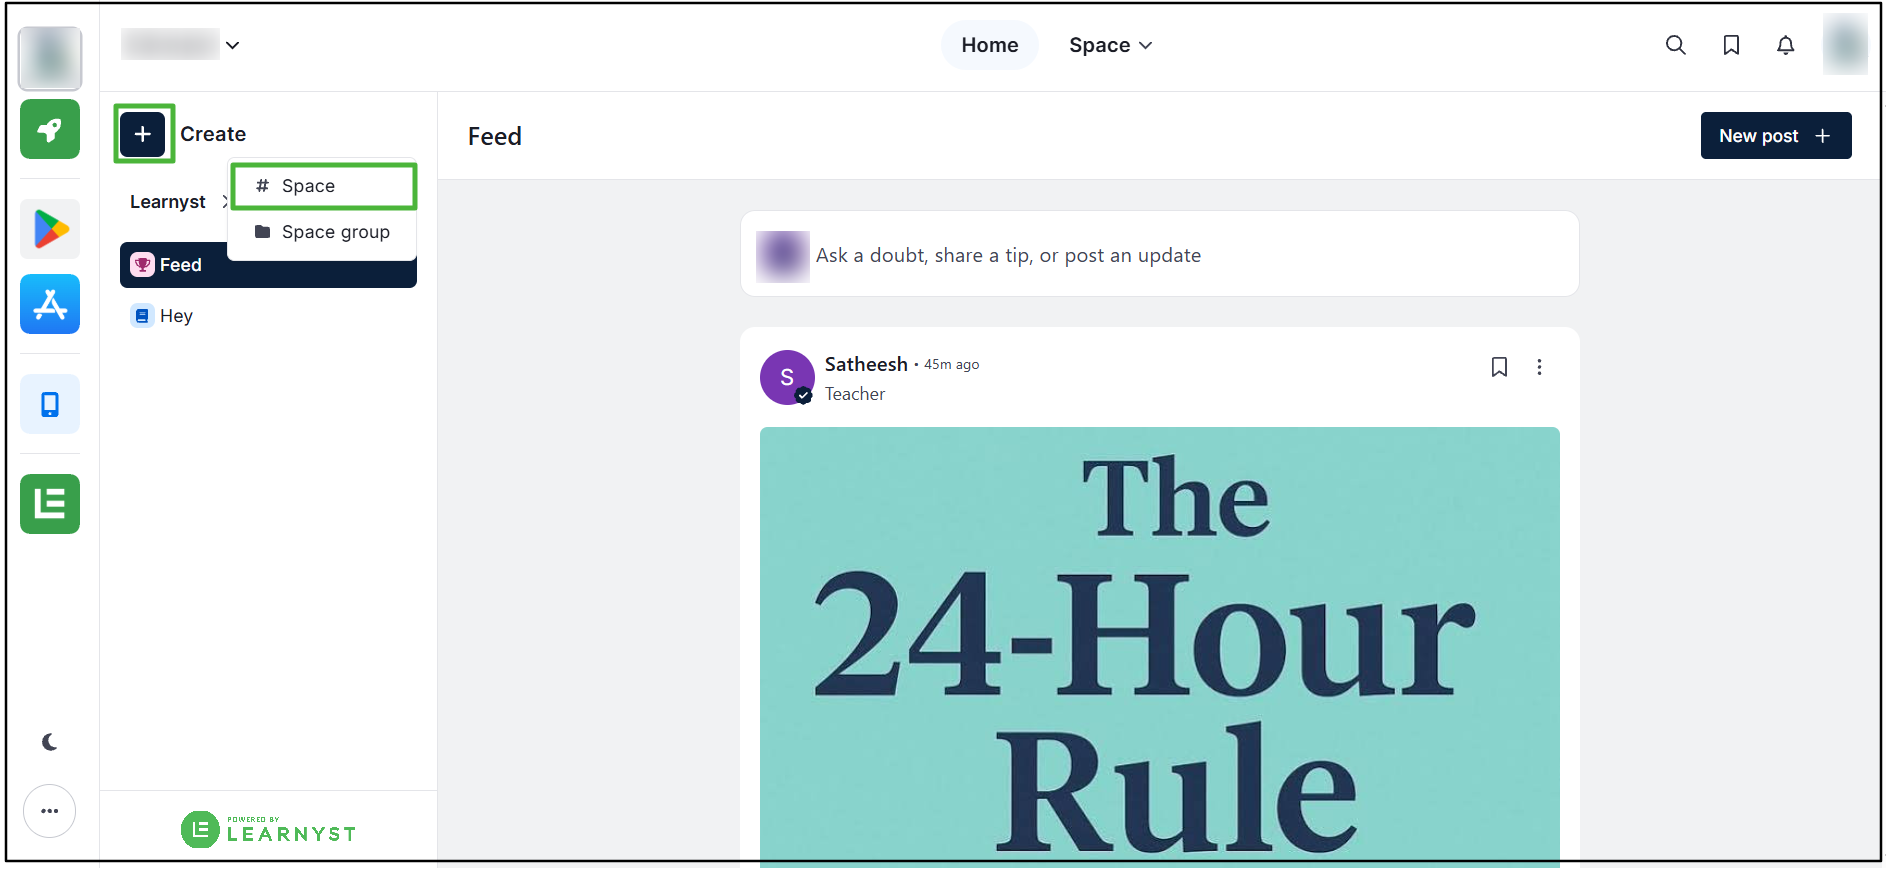Screen dimensions: 1886x869
Task: Open the Apple App Store icon
Action: click(50, 304)
